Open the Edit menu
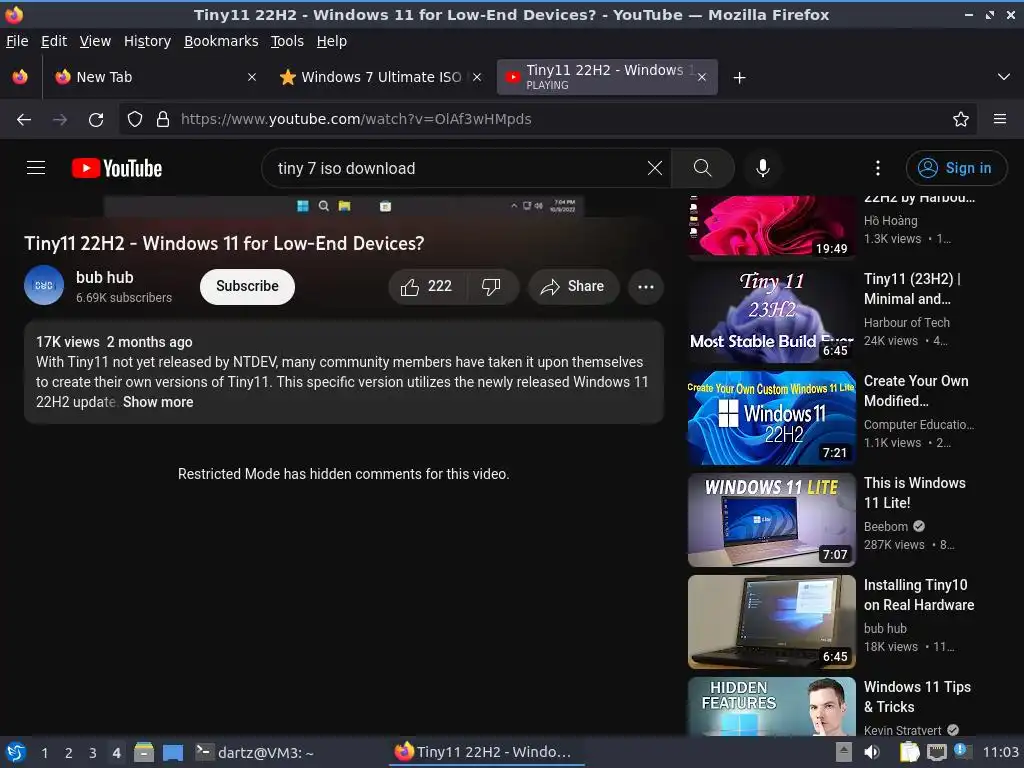The image size is (1024, 768). [x=54, y=41]
